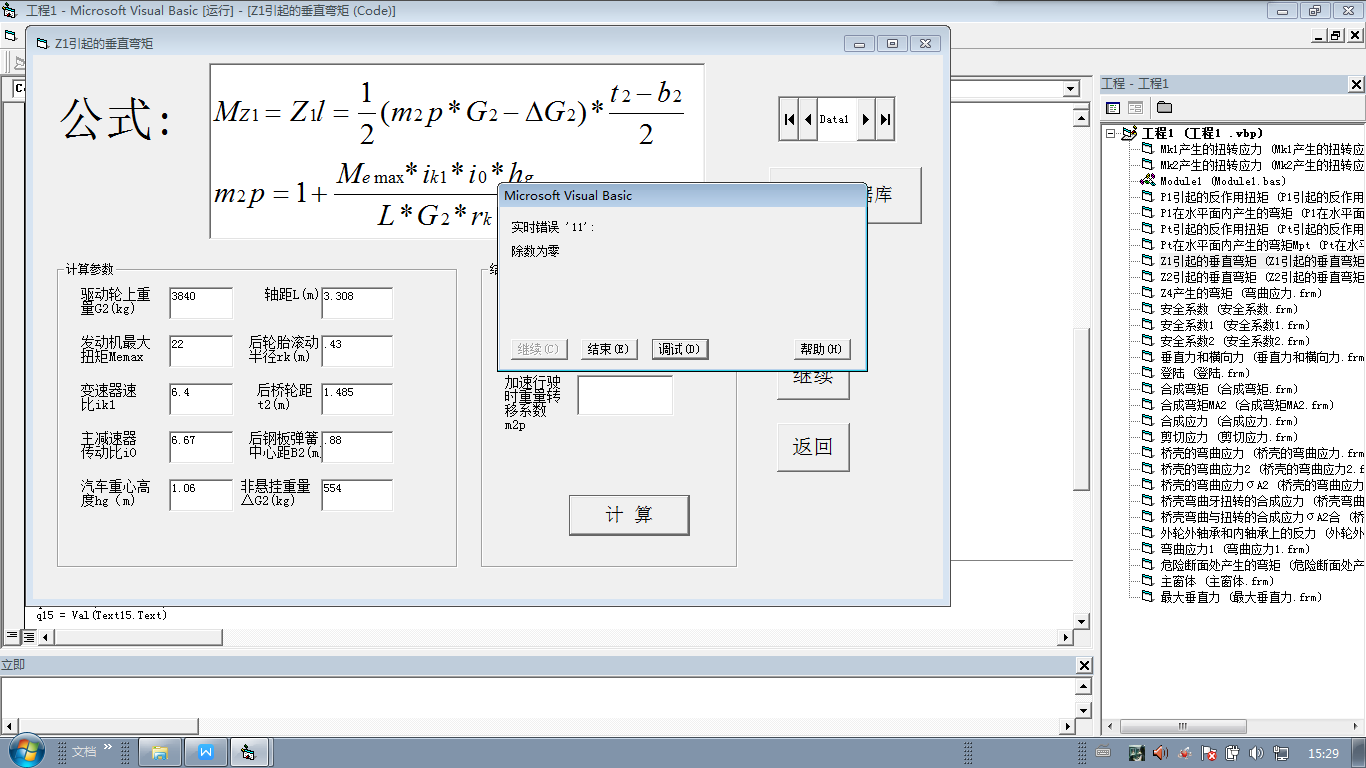
Task: Click the 轴距L field showing 3.308
Action: 357,303
